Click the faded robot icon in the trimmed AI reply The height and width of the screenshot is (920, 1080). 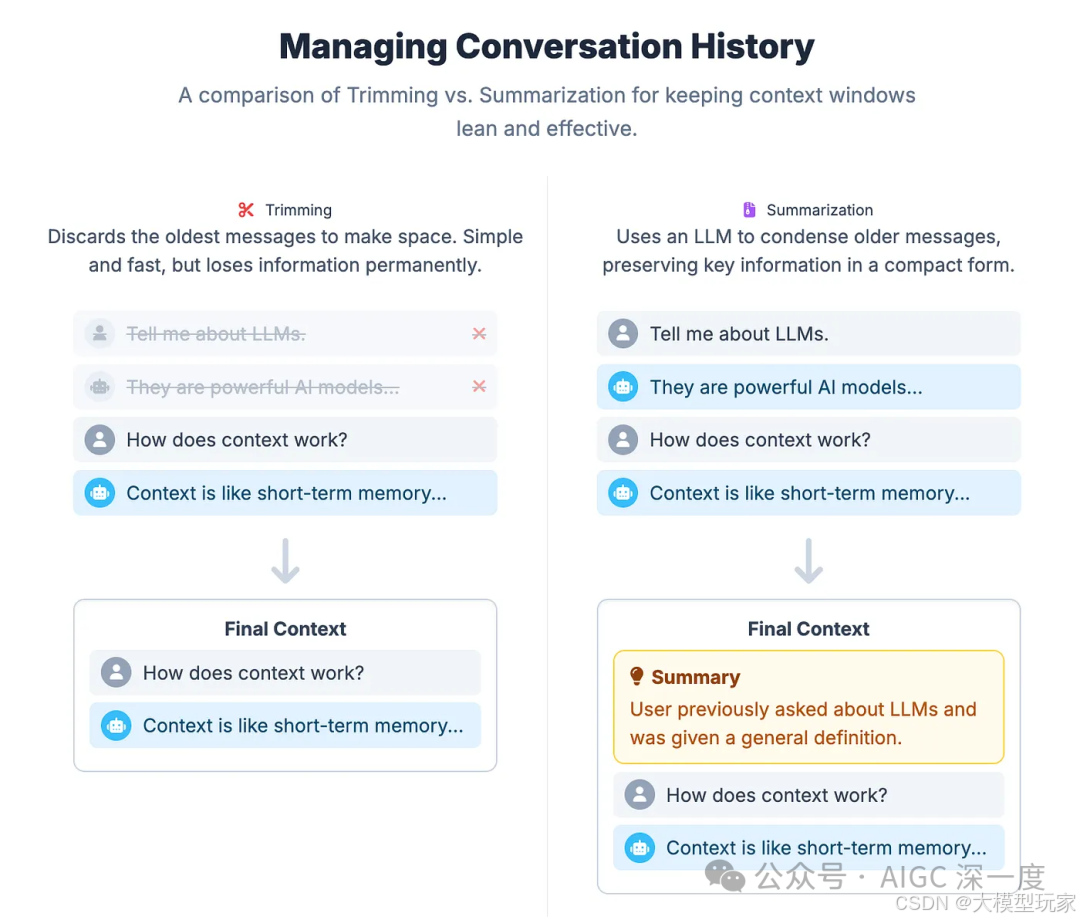coord(100,387)
